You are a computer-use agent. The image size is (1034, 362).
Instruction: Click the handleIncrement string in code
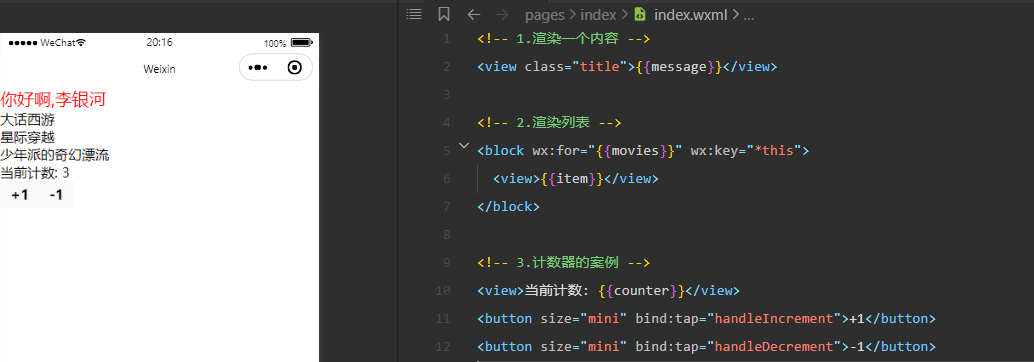pyautogui.click(x=774, y=318)
